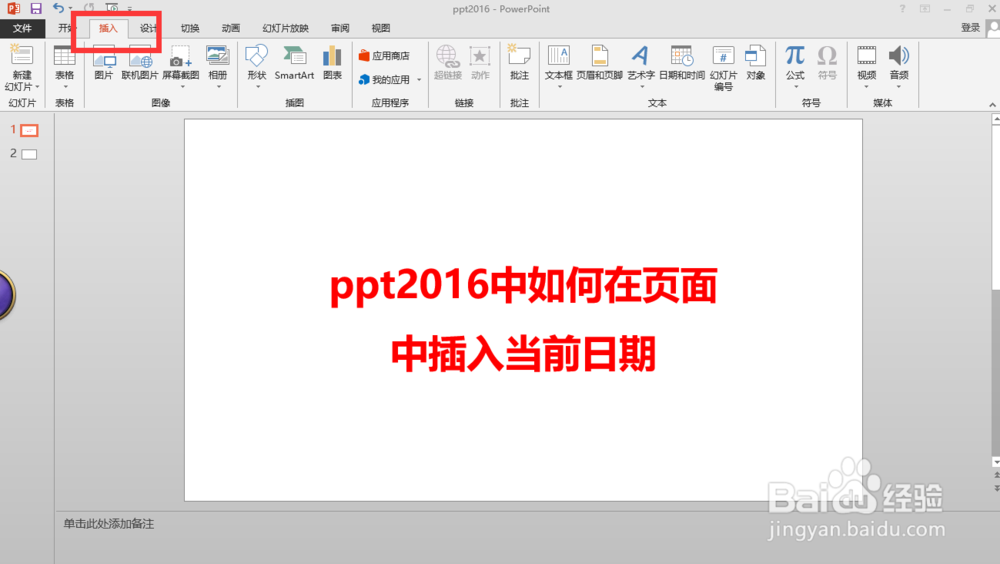Open ribbon display options icon

click(x=925, y=9)
